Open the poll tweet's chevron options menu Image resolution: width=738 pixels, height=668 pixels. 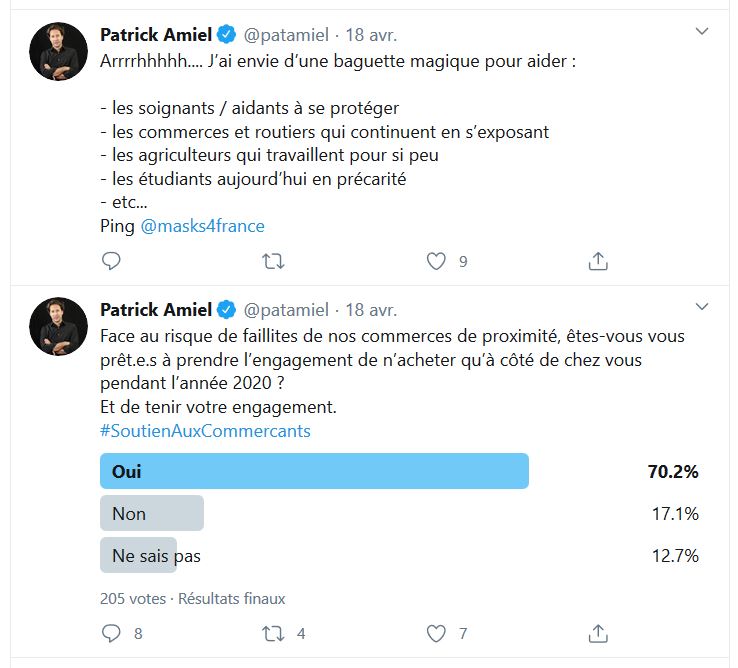click(x=702, y=307)
